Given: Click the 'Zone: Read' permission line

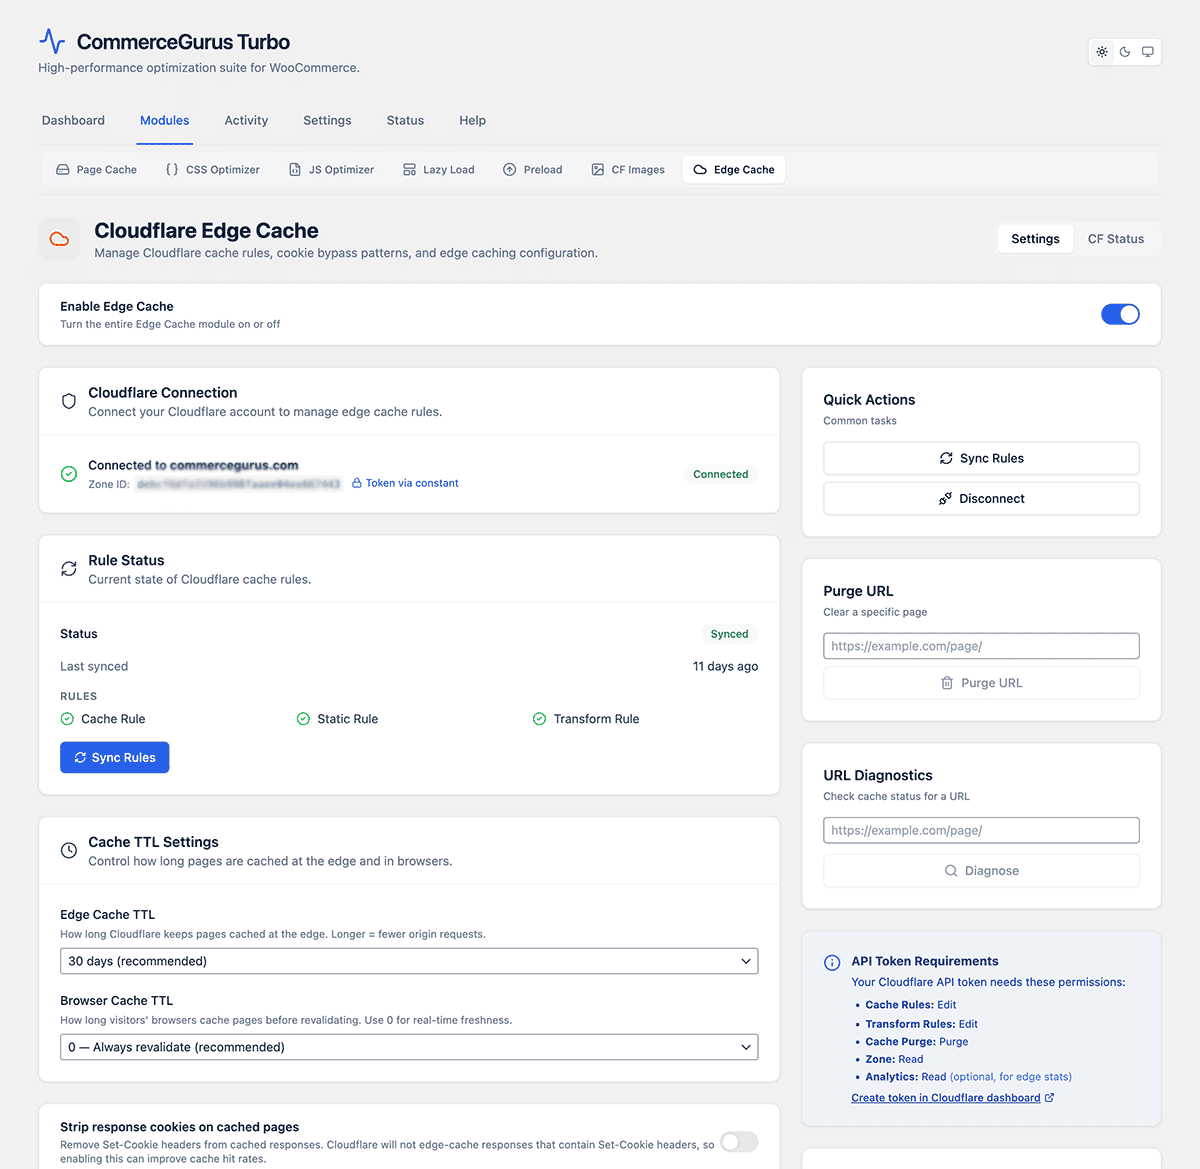Looking at the screenshot, I should [x=894, y=1059].
